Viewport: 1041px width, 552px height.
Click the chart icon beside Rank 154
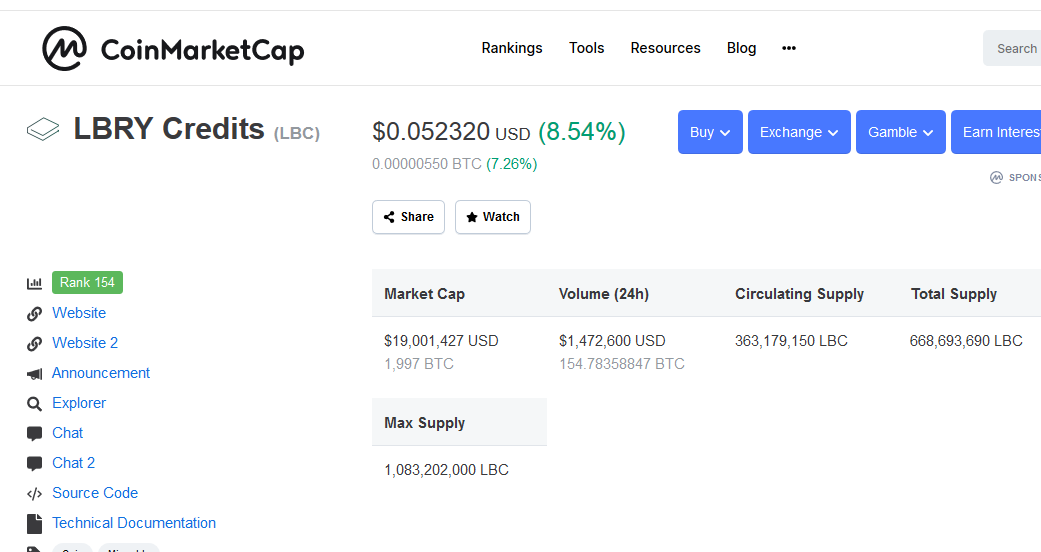[35, 283]
